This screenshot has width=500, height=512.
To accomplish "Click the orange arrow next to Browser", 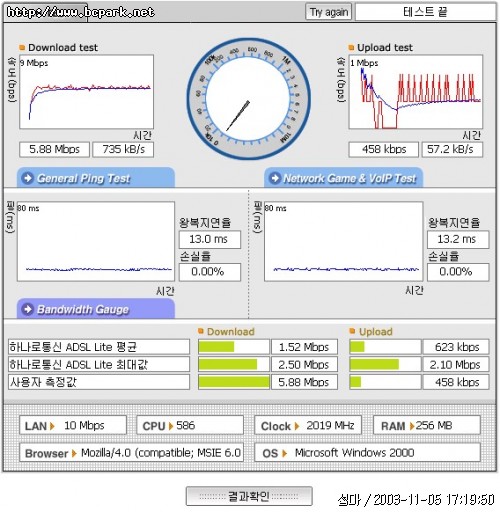I will (x=74, y=453).
